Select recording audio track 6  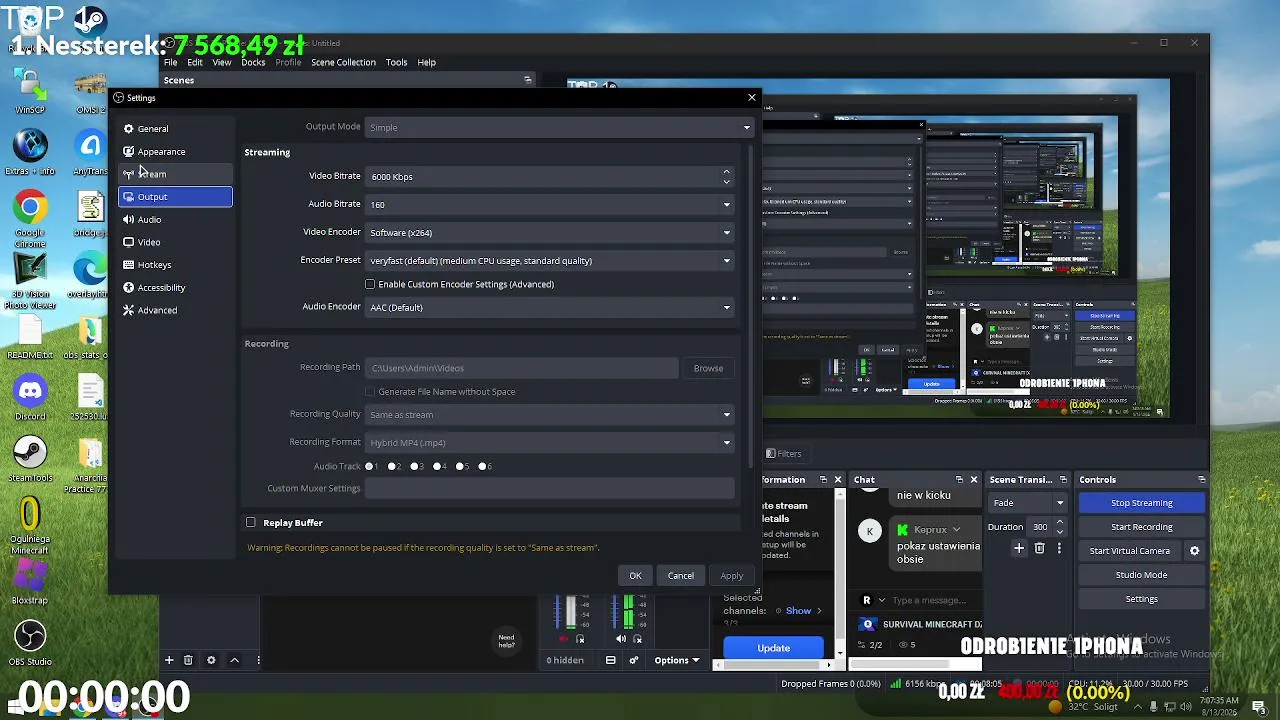483,466
